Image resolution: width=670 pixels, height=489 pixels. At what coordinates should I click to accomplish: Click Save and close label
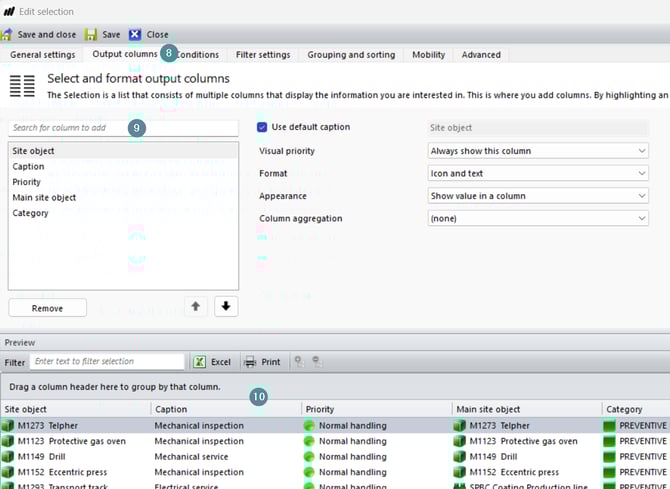(47, 35)
